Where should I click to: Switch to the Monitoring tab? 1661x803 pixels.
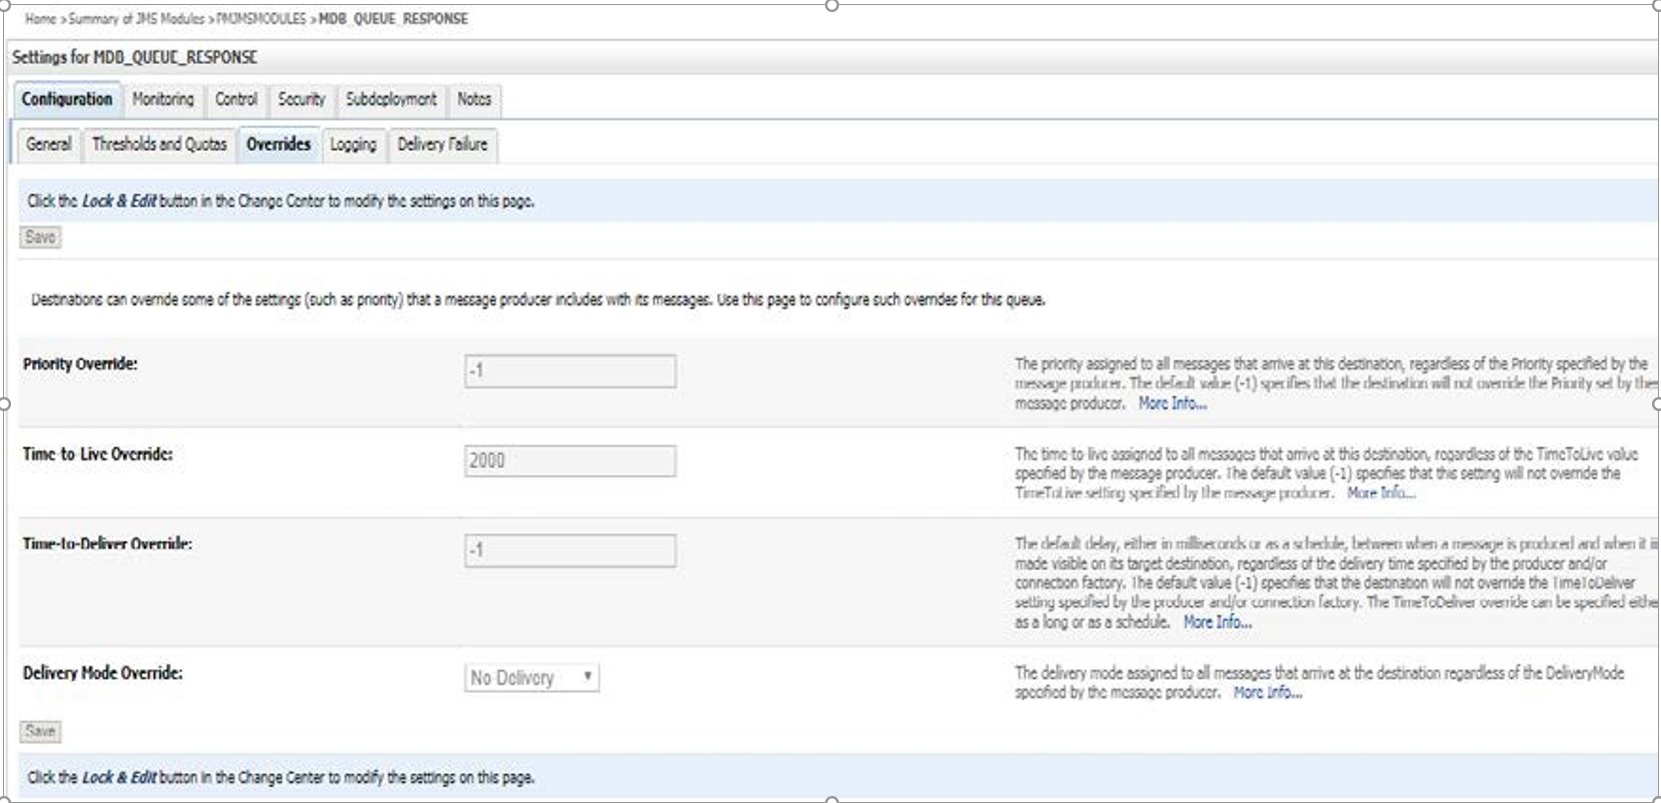[x=163, y=99]
